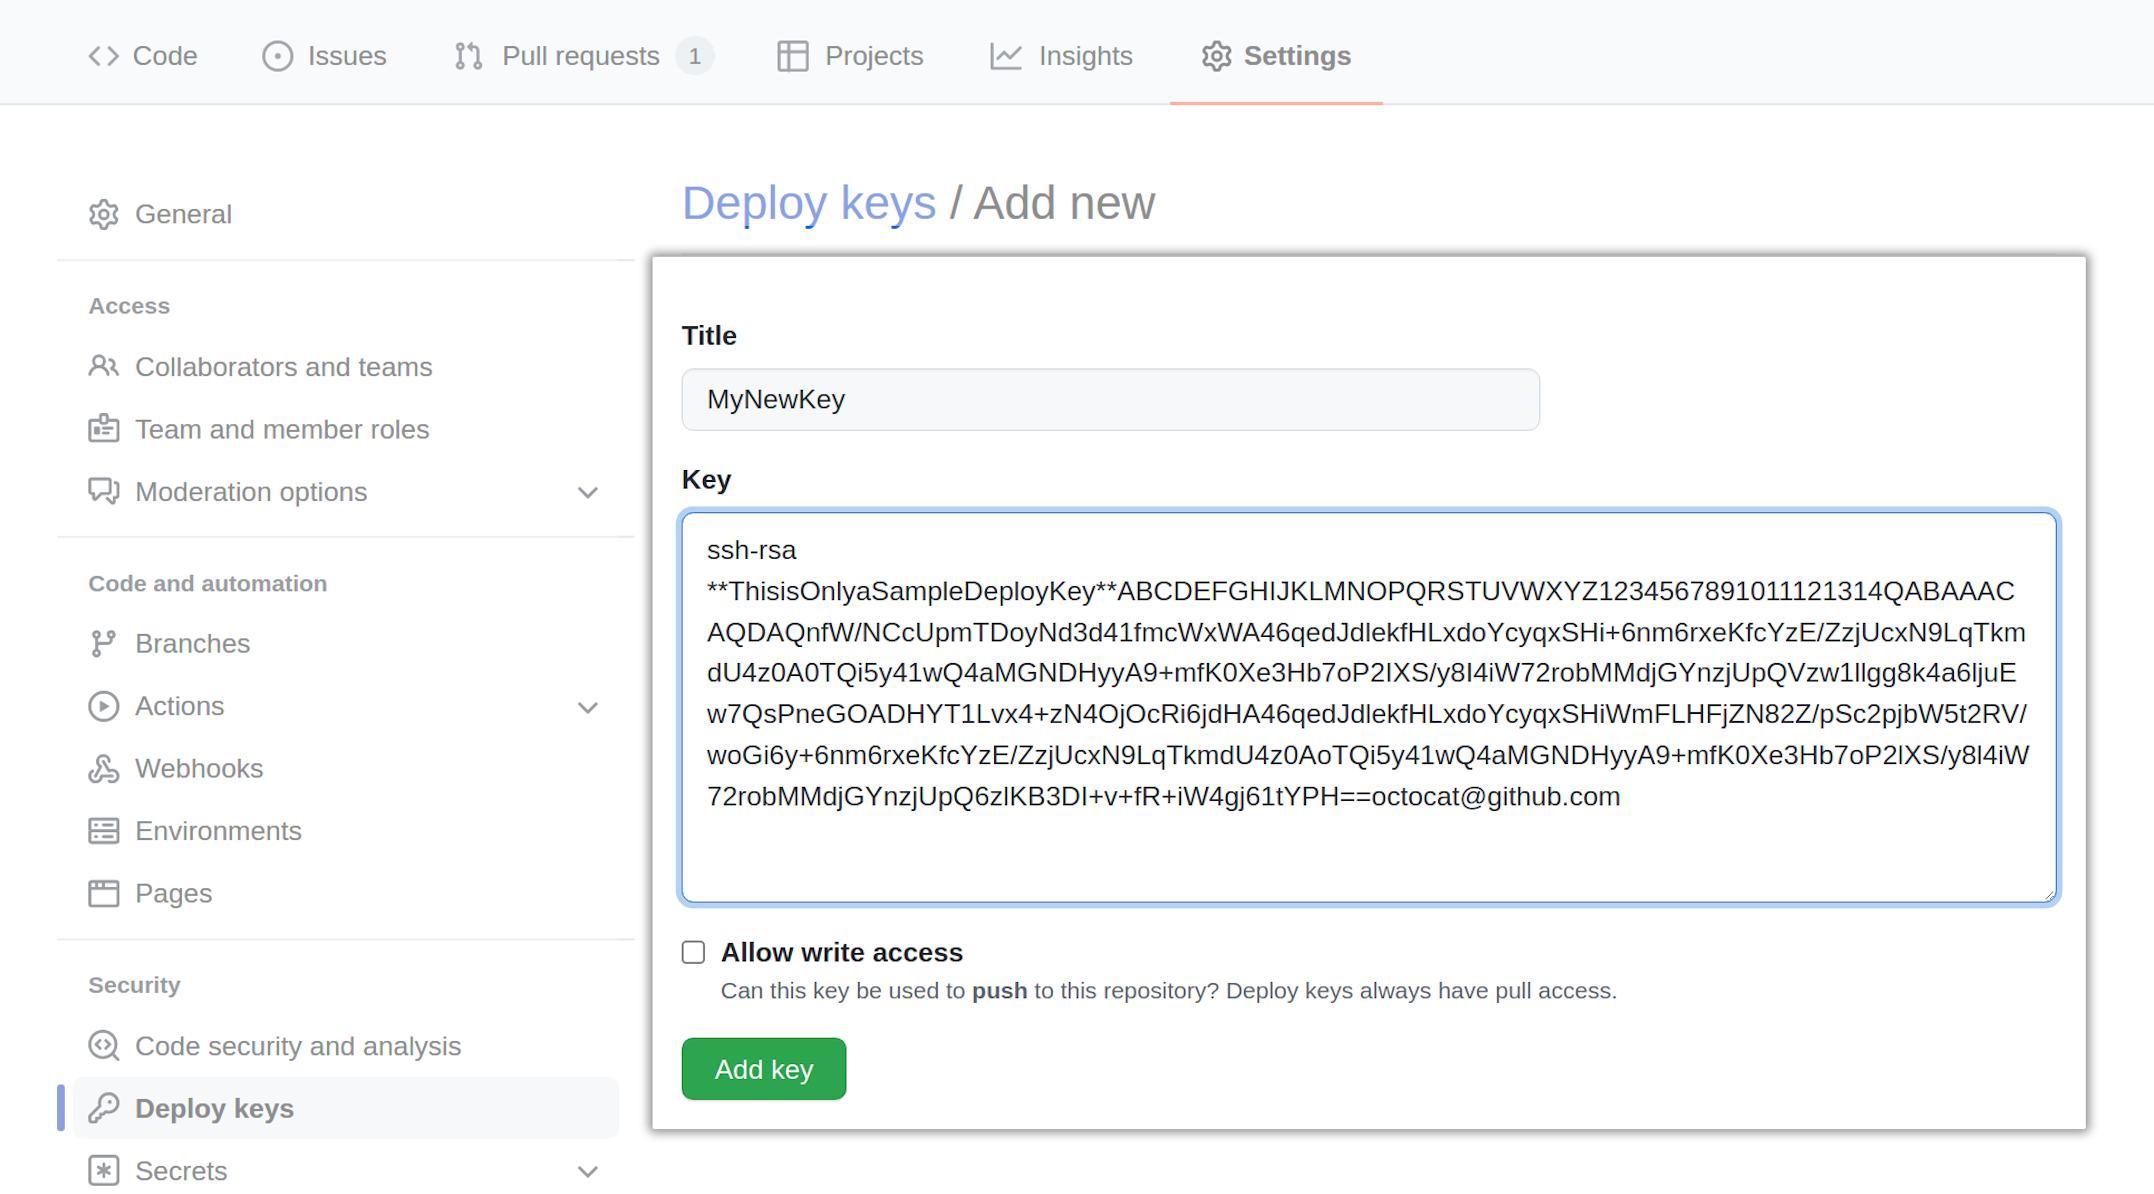Click the Projects icon

click(x=792, y=56)
